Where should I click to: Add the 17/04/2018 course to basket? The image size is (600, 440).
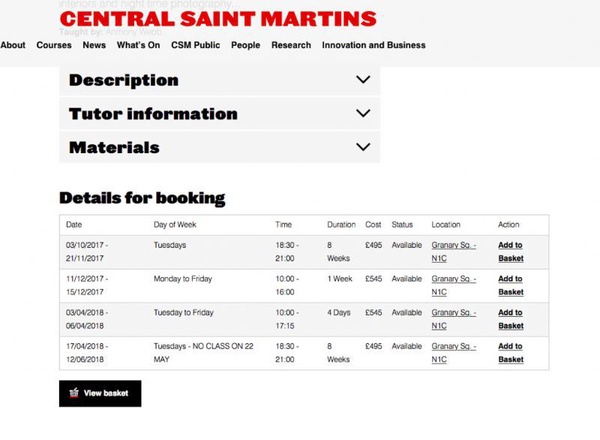coord(511,353)
